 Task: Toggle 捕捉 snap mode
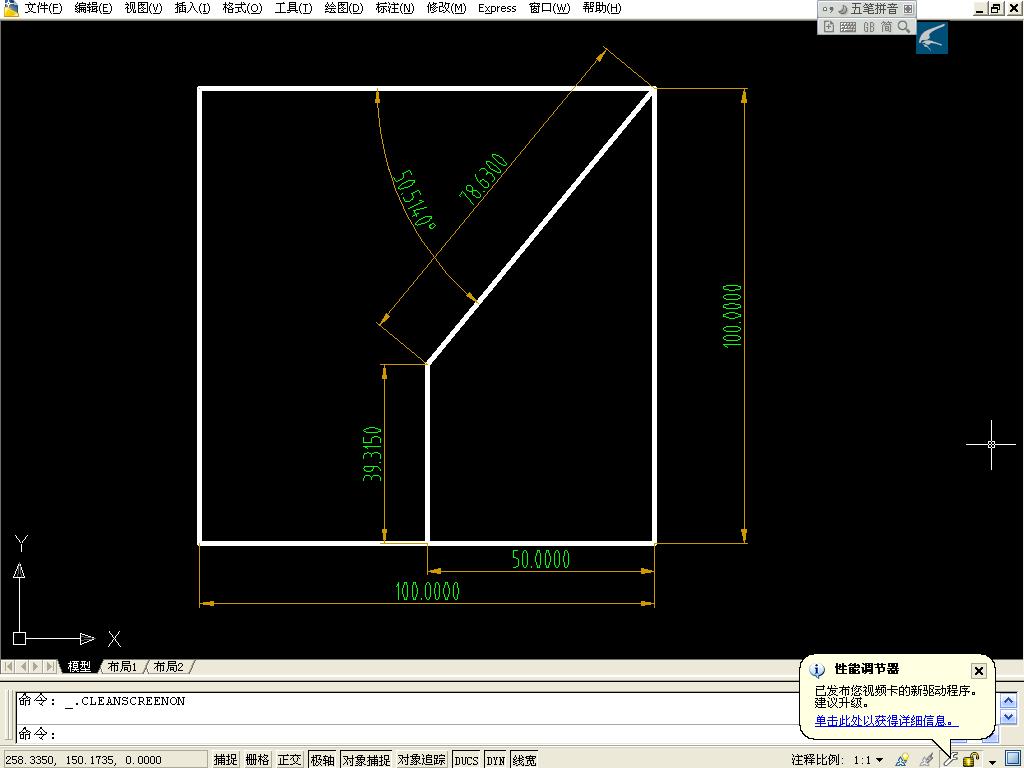225,760
